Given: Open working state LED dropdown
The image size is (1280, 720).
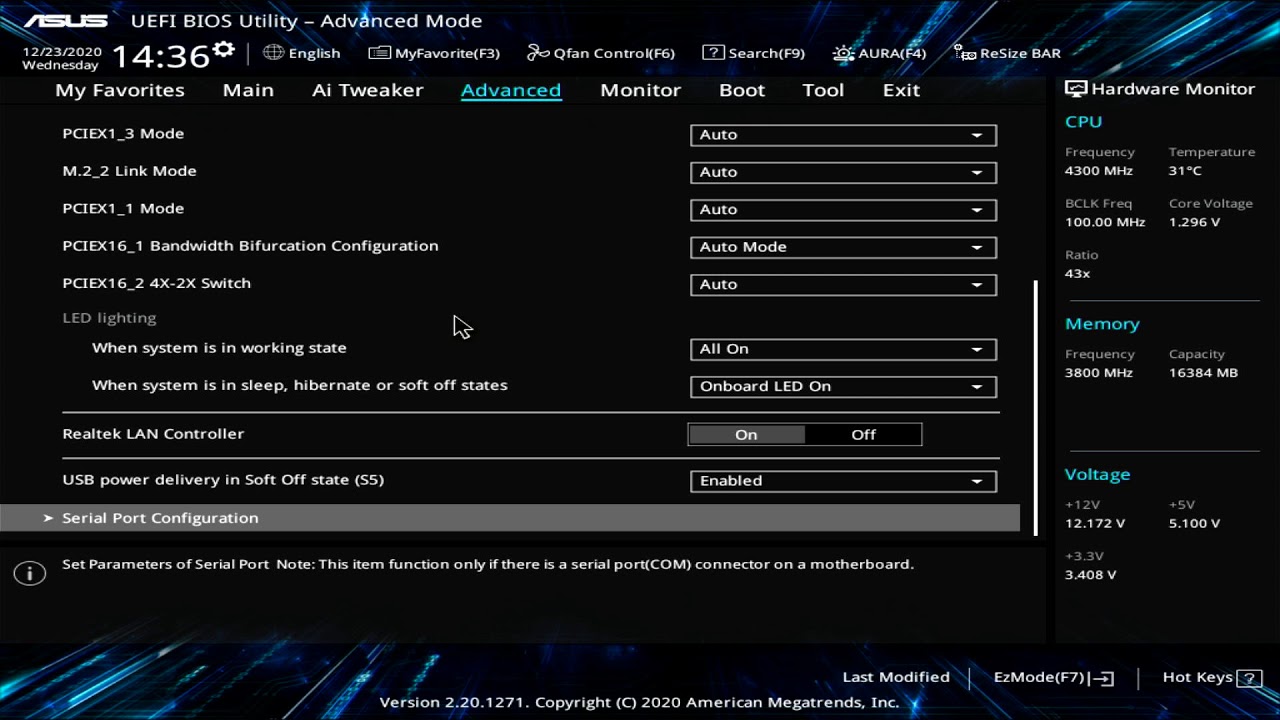Looking at the screenshot, I should click(843, 349).
